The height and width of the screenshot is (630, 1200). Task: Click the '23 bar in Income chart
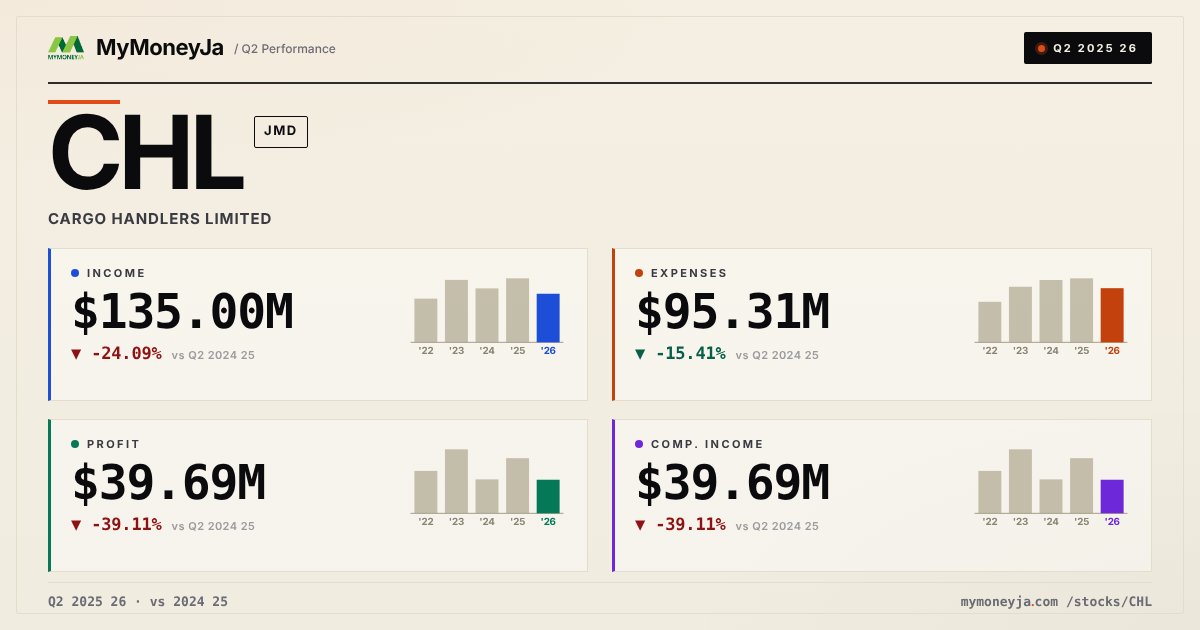pyautogui.click(x=456, y=311)
